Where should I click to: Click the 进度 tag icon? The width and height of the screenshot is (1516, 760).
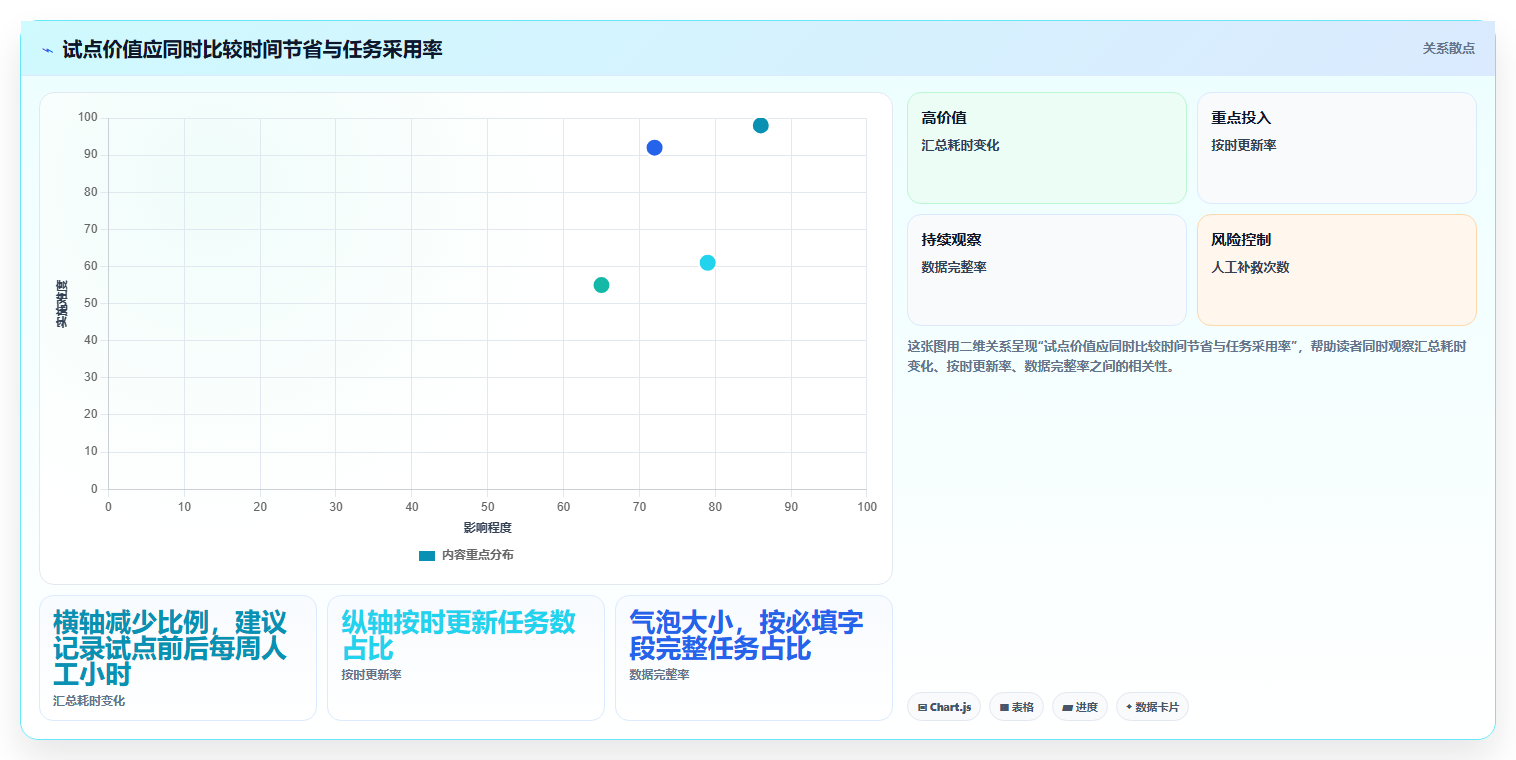pyautogui.click(x=1067, y=707)
